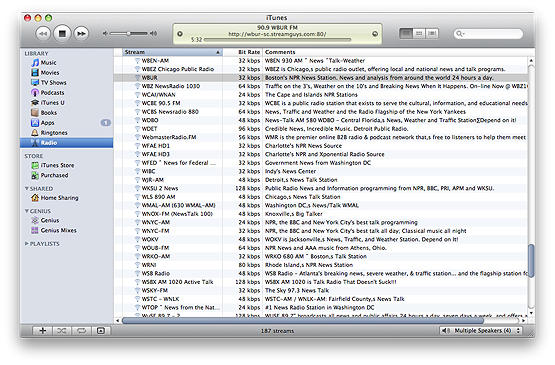
Task: Click the next track fast-forward button
Action: coord(81,34)
